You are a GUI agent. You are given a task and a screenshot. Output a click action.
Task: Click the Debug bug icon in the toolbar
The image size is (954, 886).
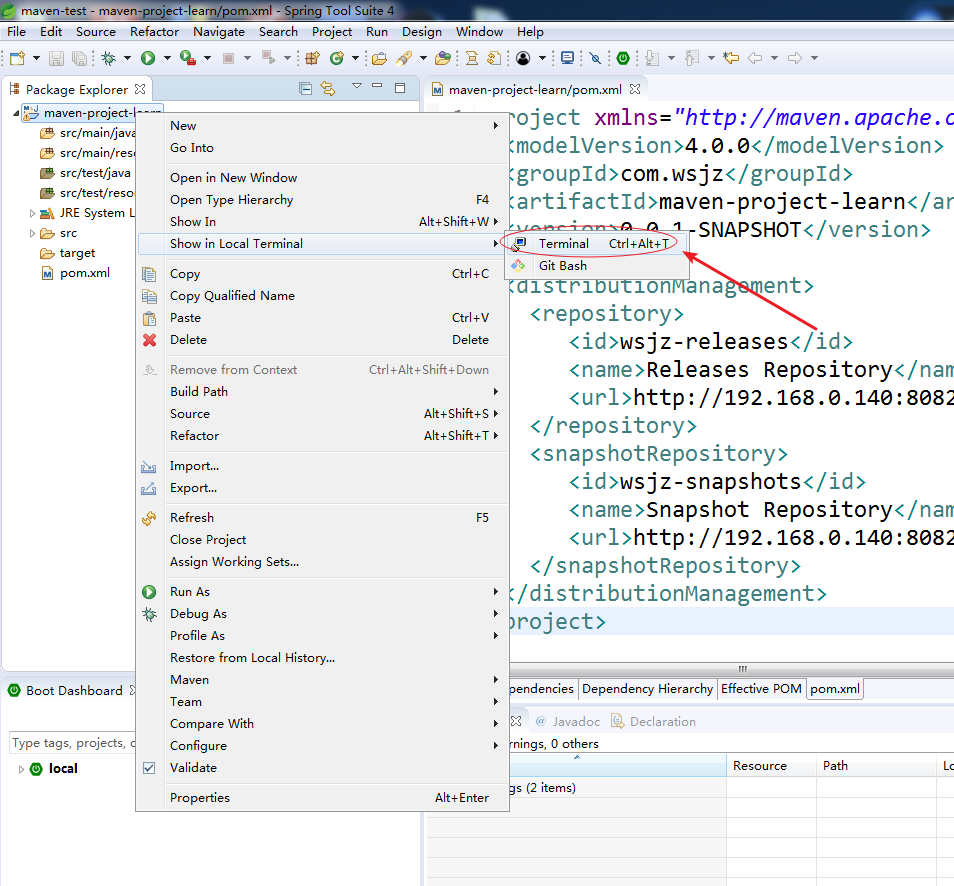[109, 58]
